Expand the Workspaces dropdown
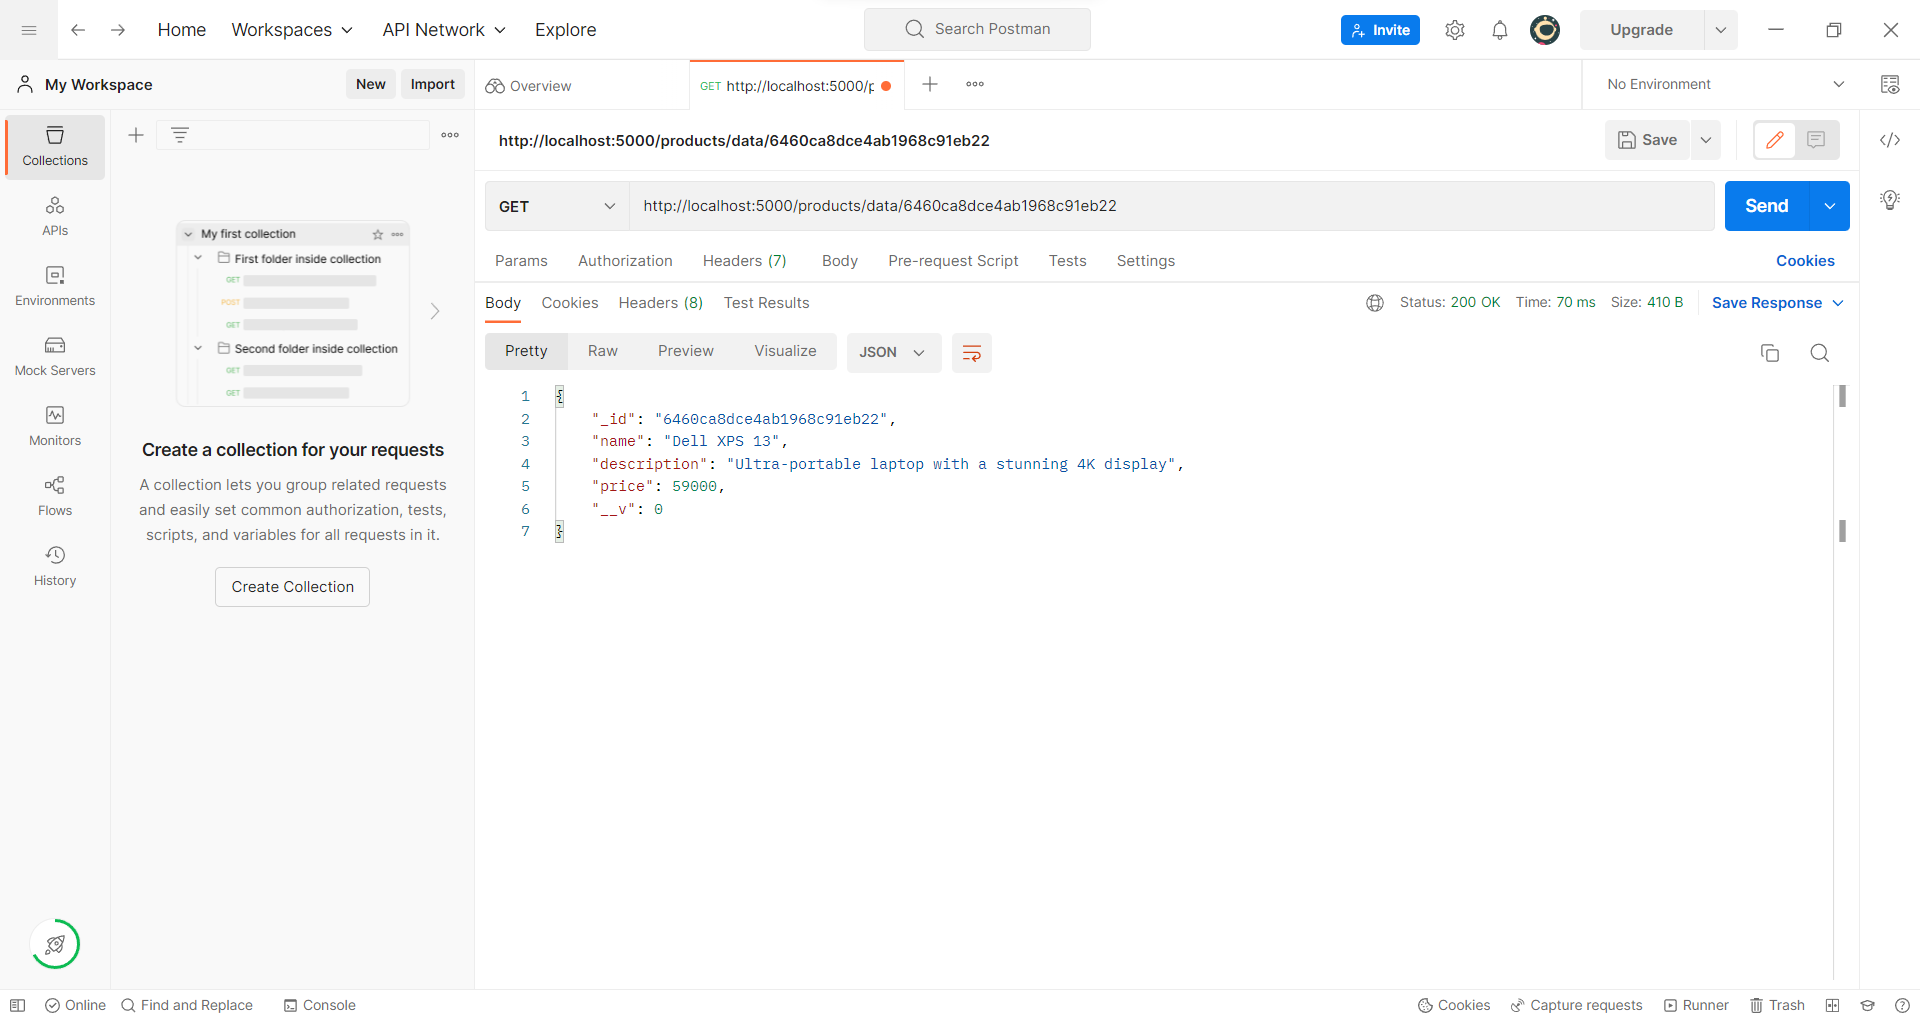This screenshot has width=1920, height=1020. click(292, 30)
